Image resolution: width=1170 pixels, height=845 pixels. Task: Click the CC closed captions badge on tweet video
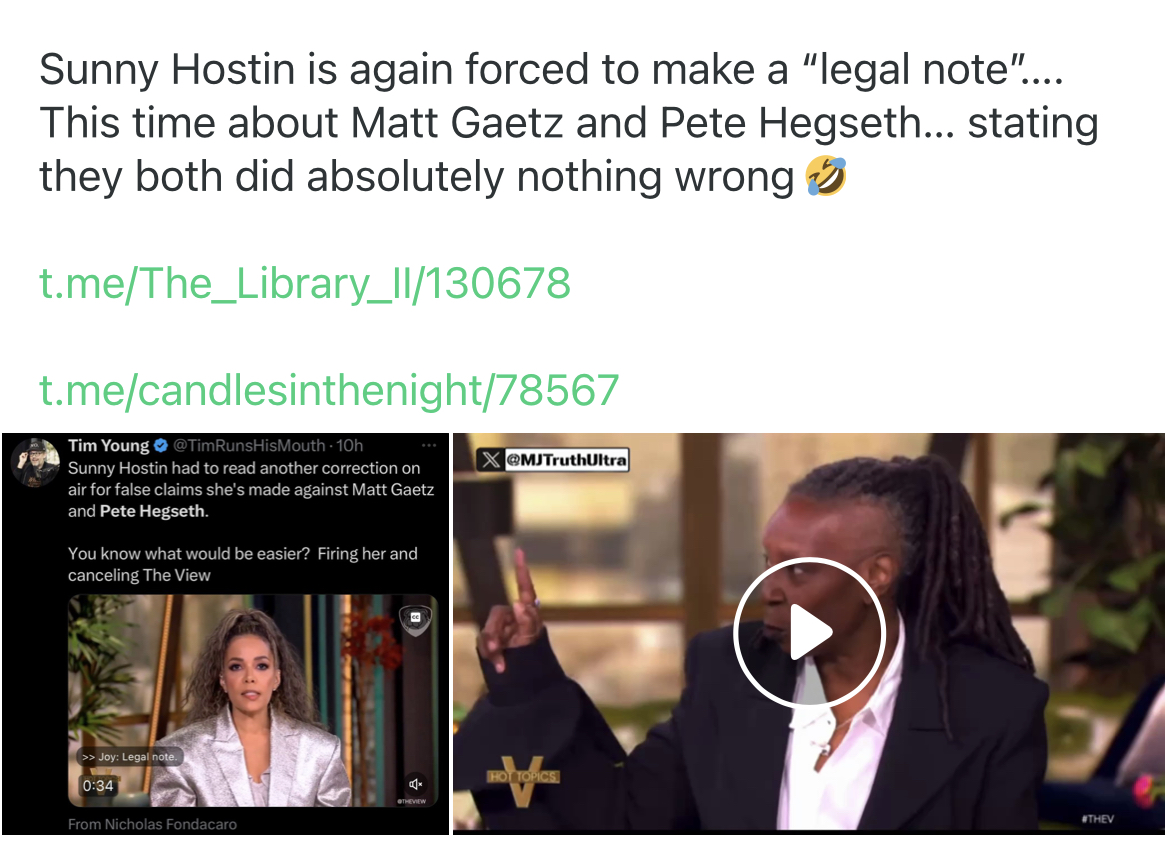point(416,618)
